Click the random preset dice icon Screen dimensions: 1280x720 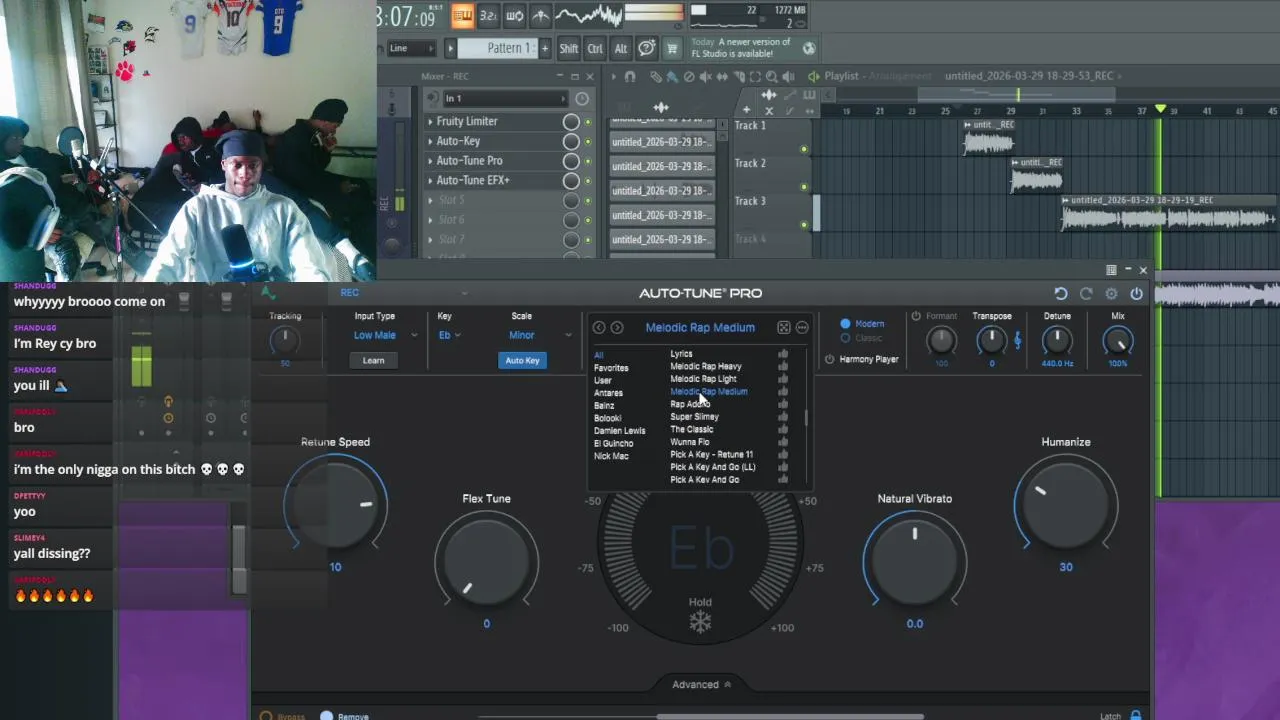point(784,328)
